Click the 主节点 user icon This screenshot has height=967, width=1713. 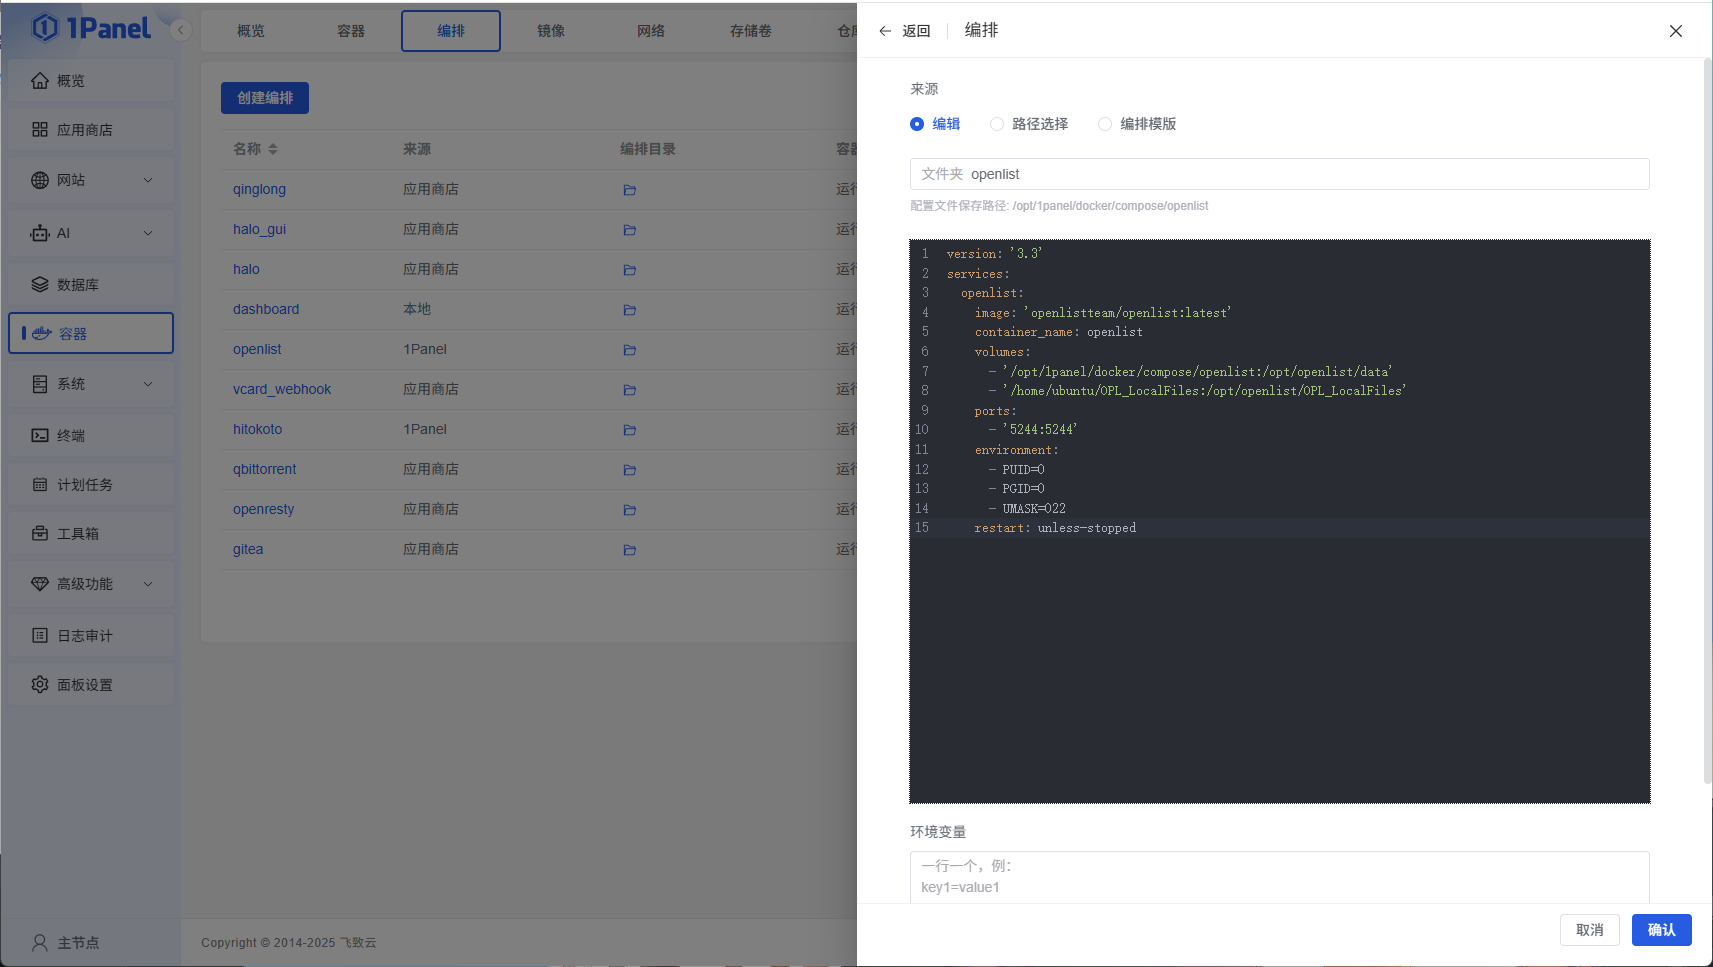[x=40, y=943]
